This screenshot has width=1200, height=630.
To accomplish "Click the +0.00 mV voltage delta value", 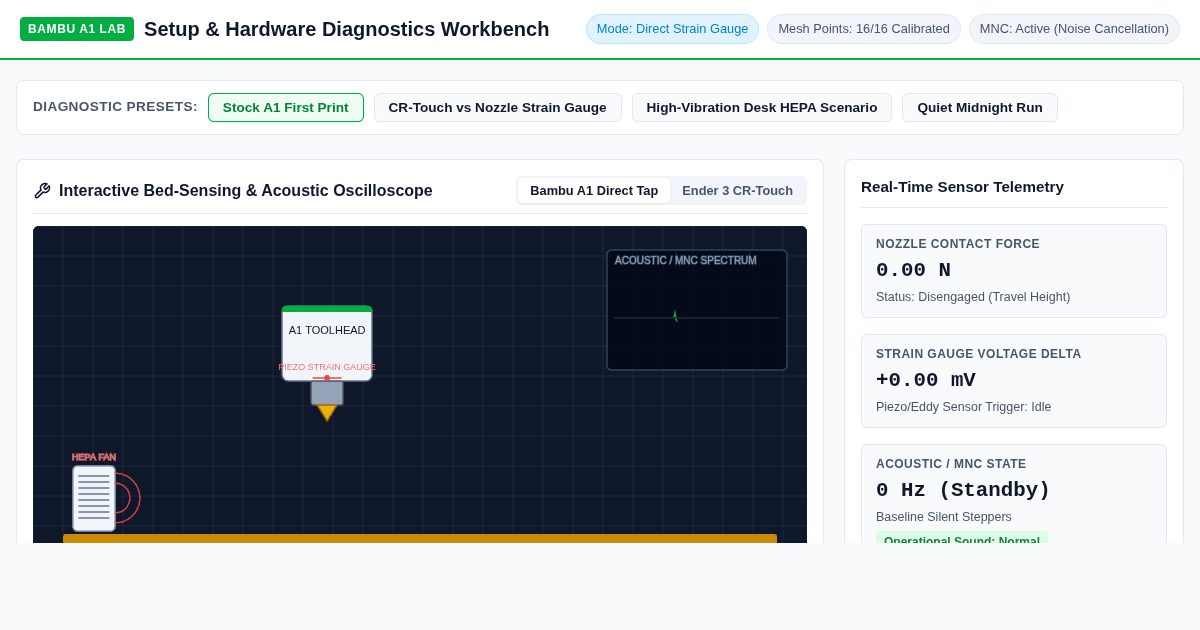I will (926, 380).
